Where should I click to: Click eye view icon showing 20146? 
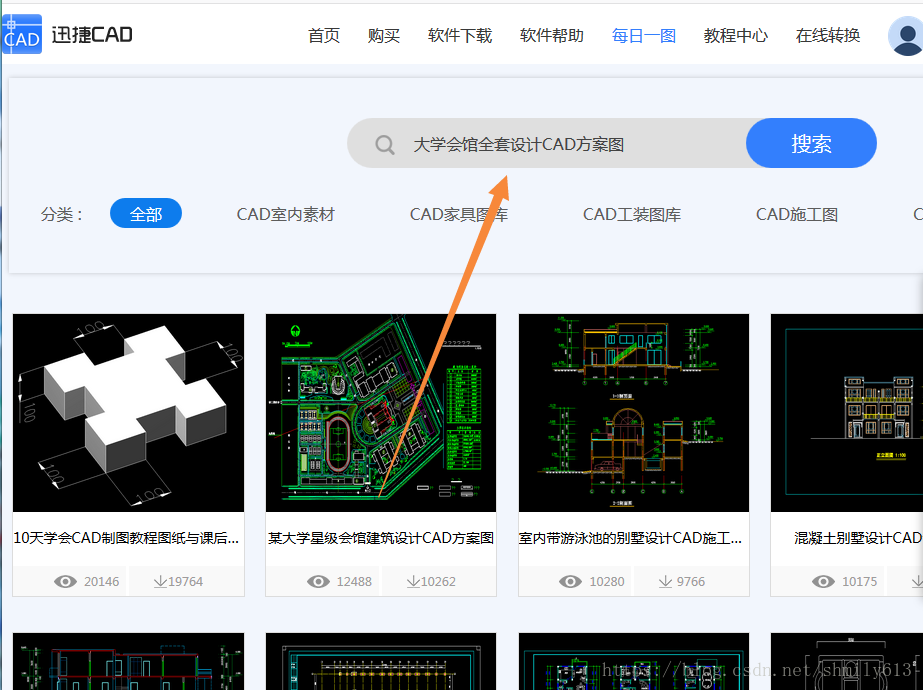tap(65, 582)
